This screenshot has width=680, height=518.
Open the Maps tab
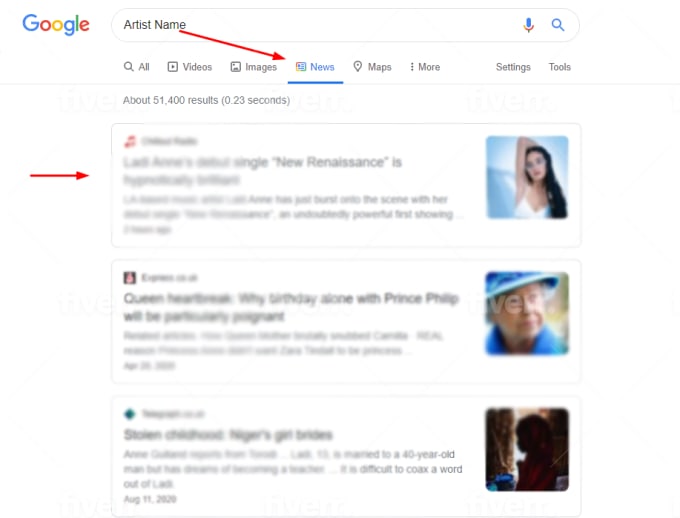(x=372, y=67)
